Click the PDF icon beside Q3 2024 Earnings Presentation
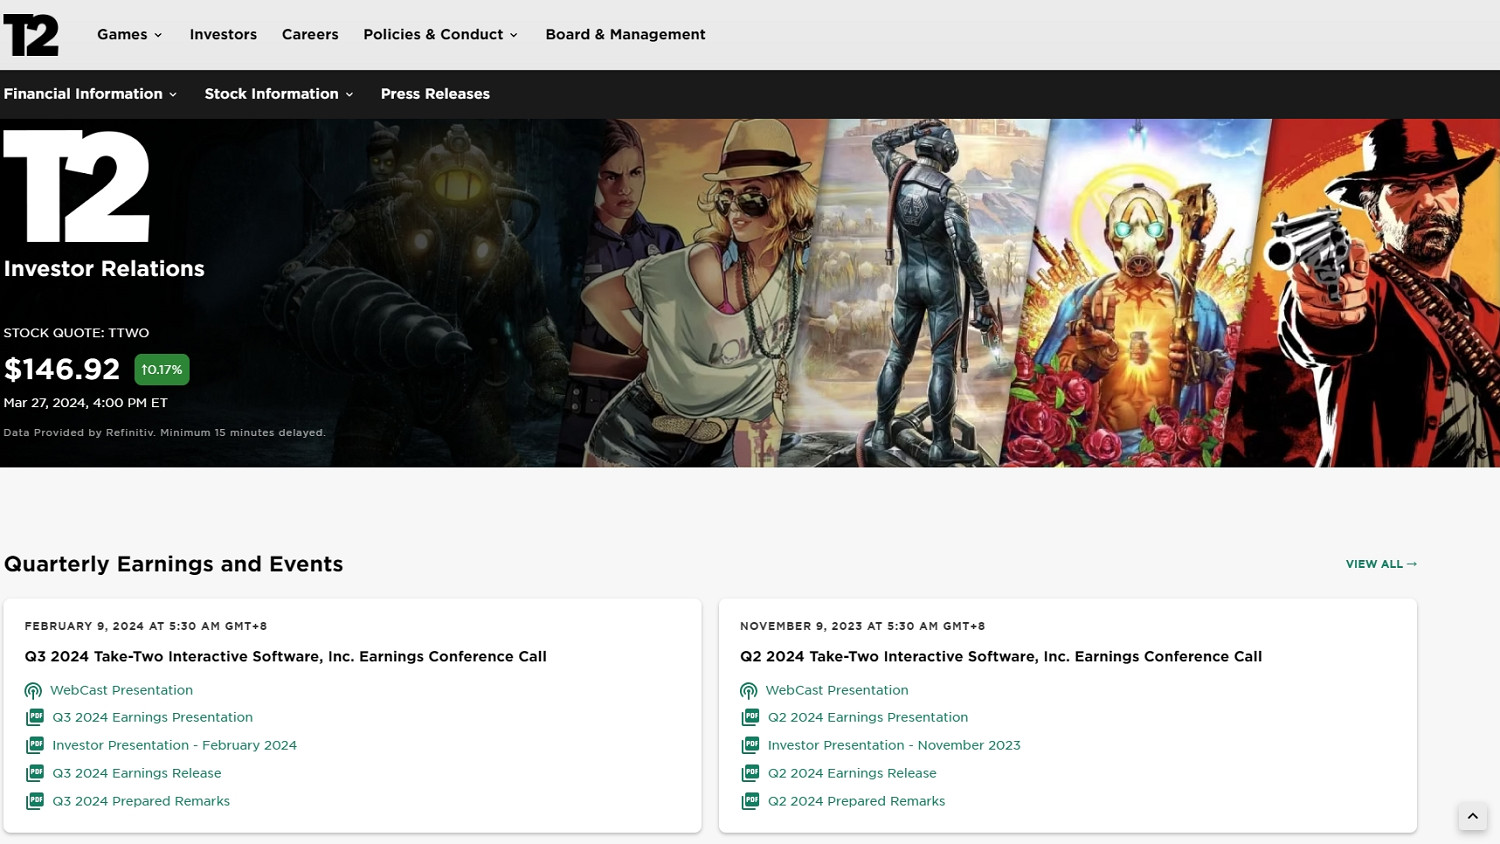 (35, 717)
